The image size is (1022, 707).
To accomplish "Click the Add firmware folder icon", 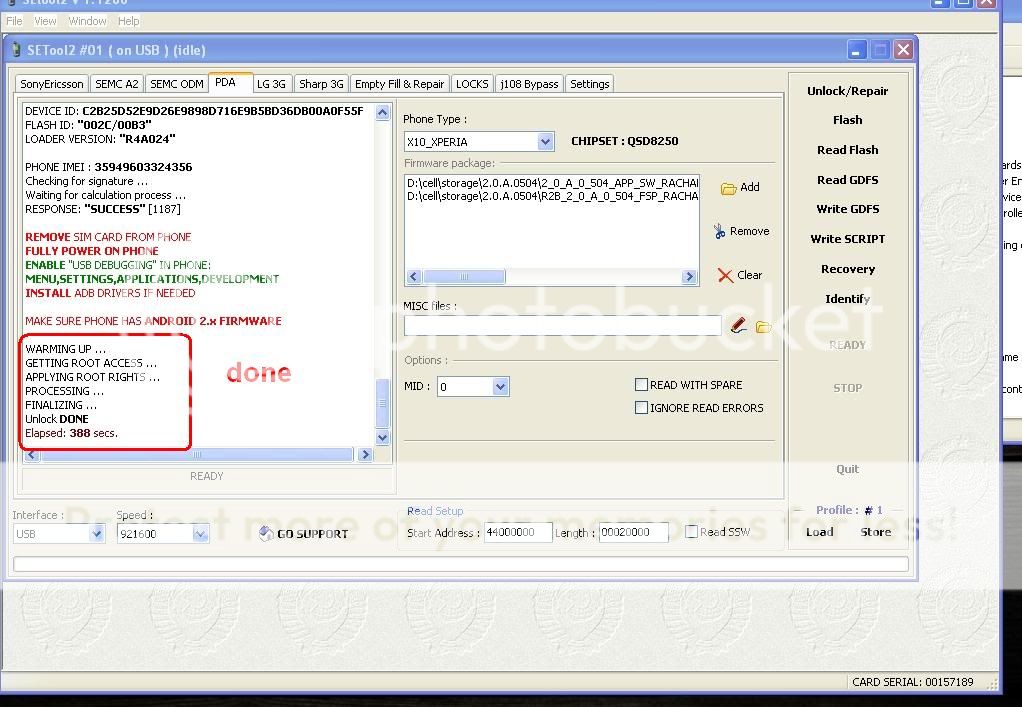I will click(728, 188).
